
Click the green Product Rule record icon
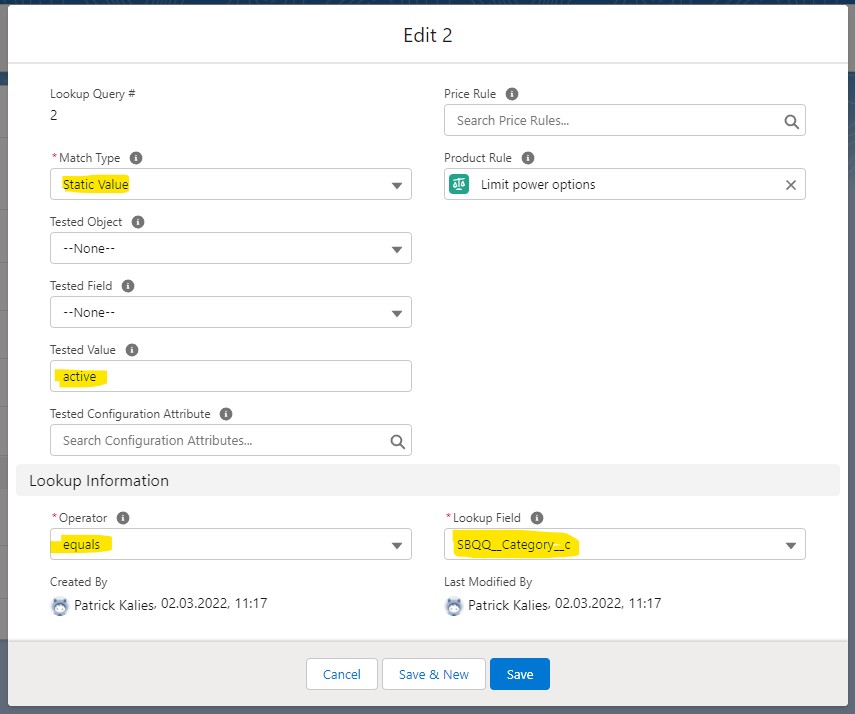459,184
